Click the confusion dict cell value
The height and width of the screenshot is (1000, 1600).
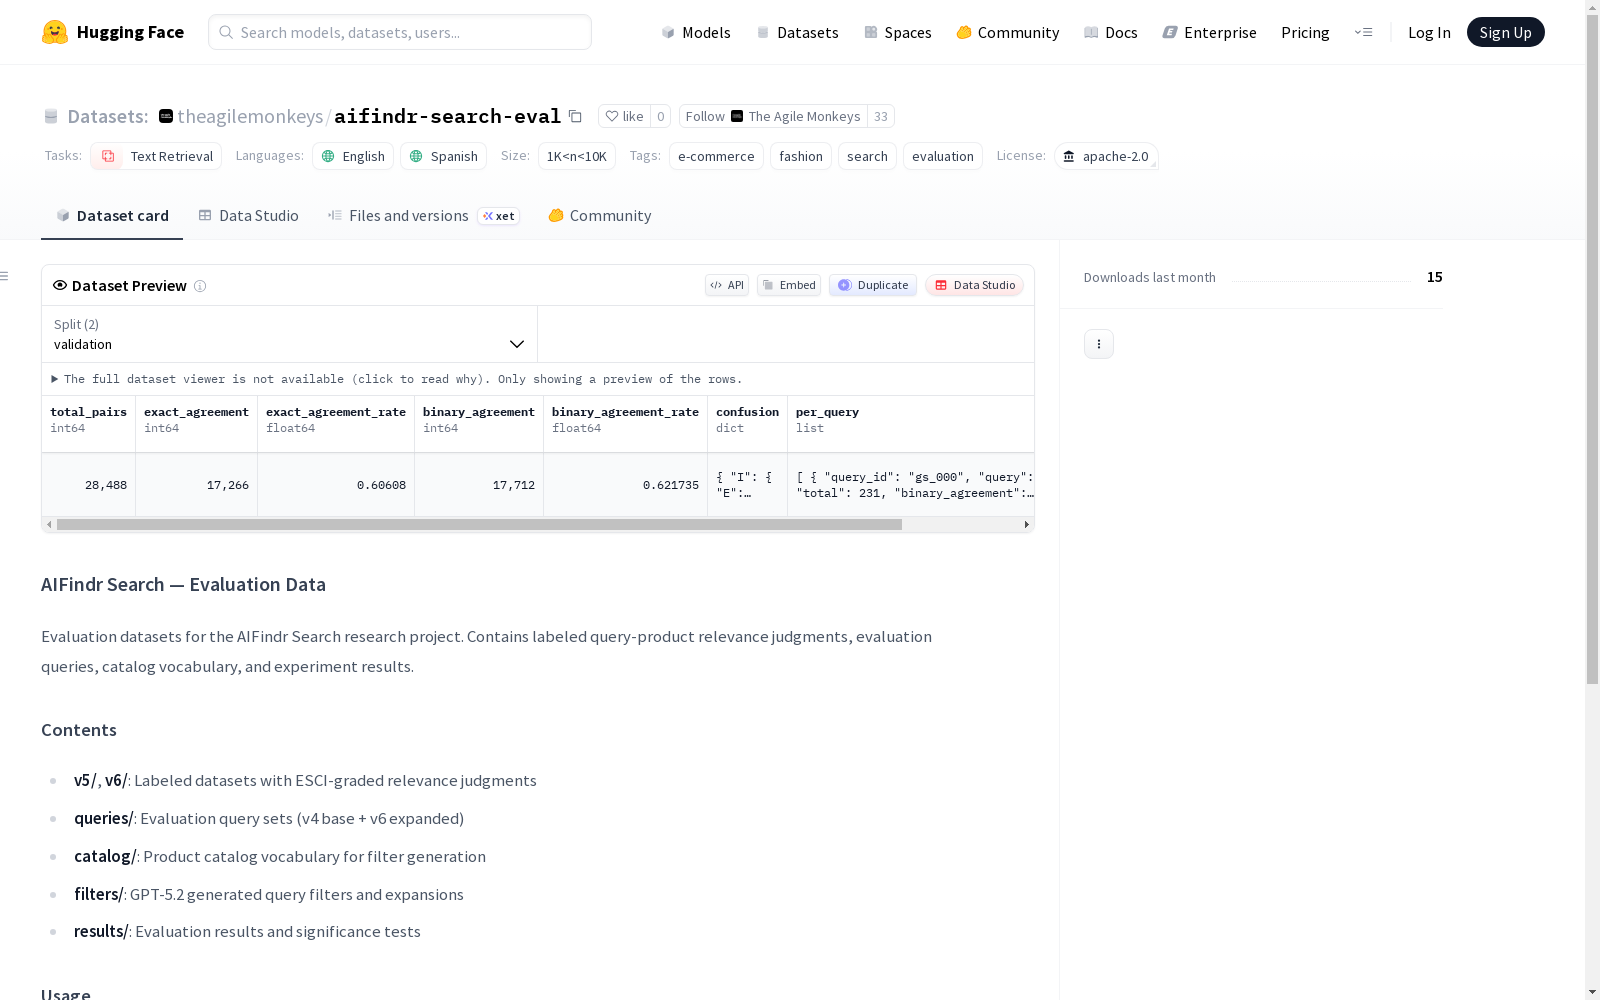tap(747, 485)
